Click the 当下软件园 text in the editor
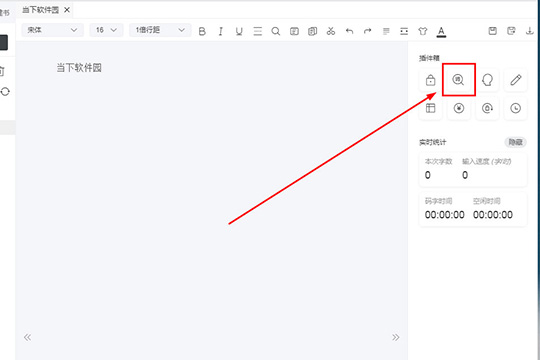The height and width of the screenshot is (360, 540). tap(79, 68)
